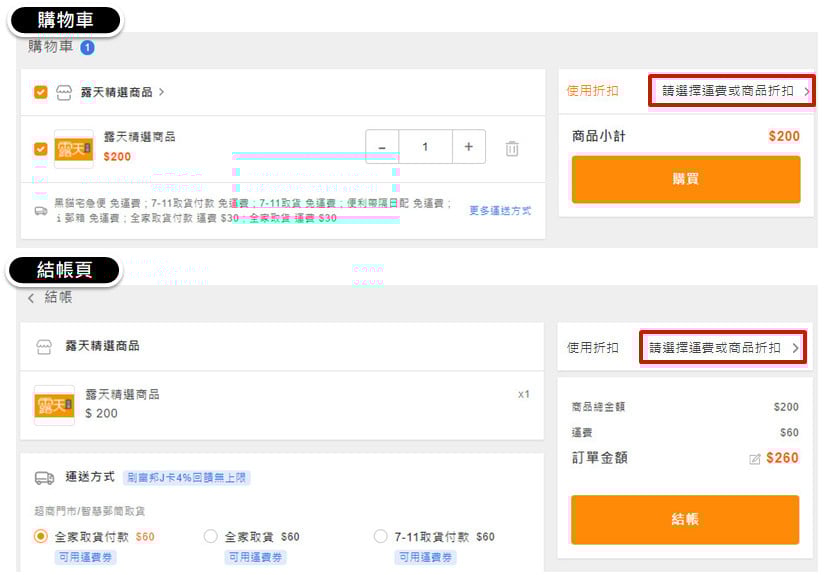Uncheck the product item checkbox in cart
Screen dimensions: 826x575
tap(40, 149)
